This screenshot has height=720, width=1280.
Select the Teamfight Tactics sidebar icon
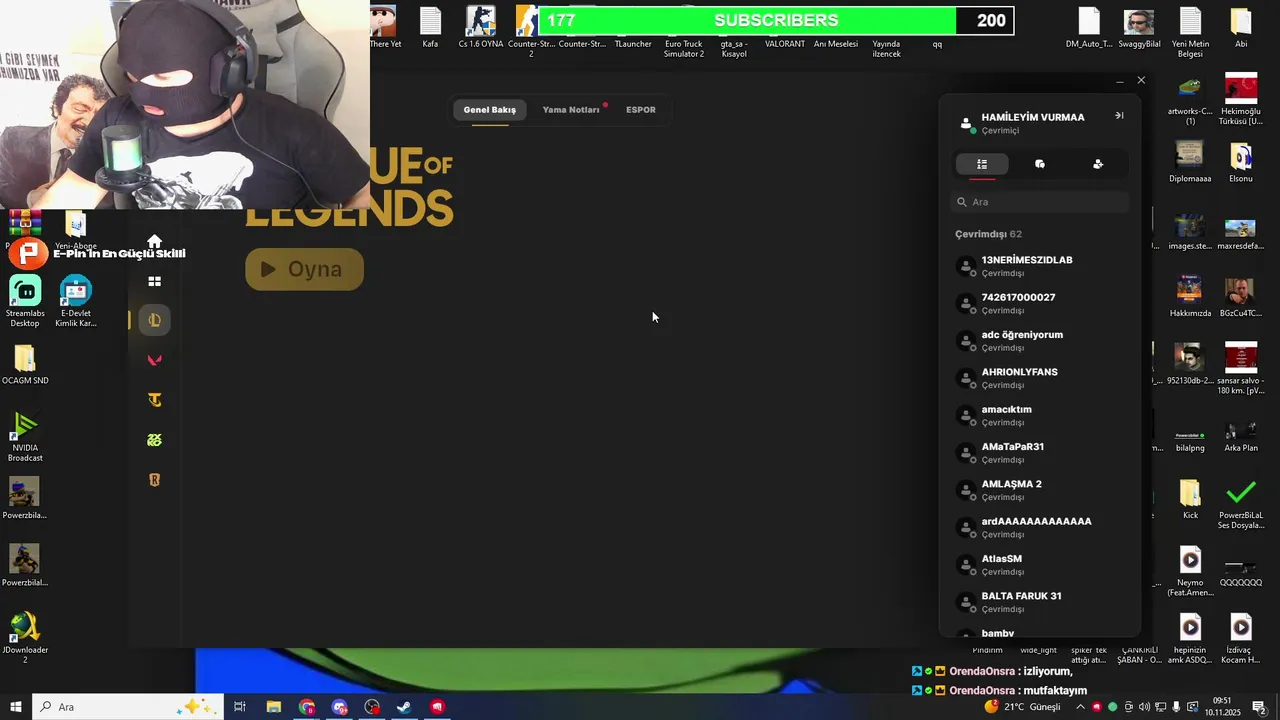[154, 400]
